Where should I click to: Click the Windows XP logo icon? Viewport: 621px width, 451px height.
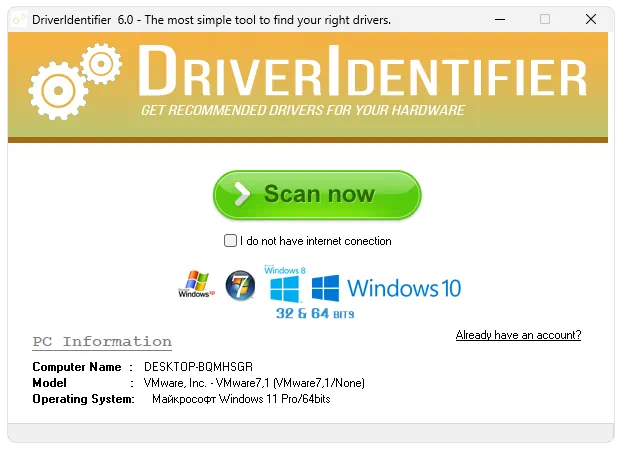tap(196, 284)
